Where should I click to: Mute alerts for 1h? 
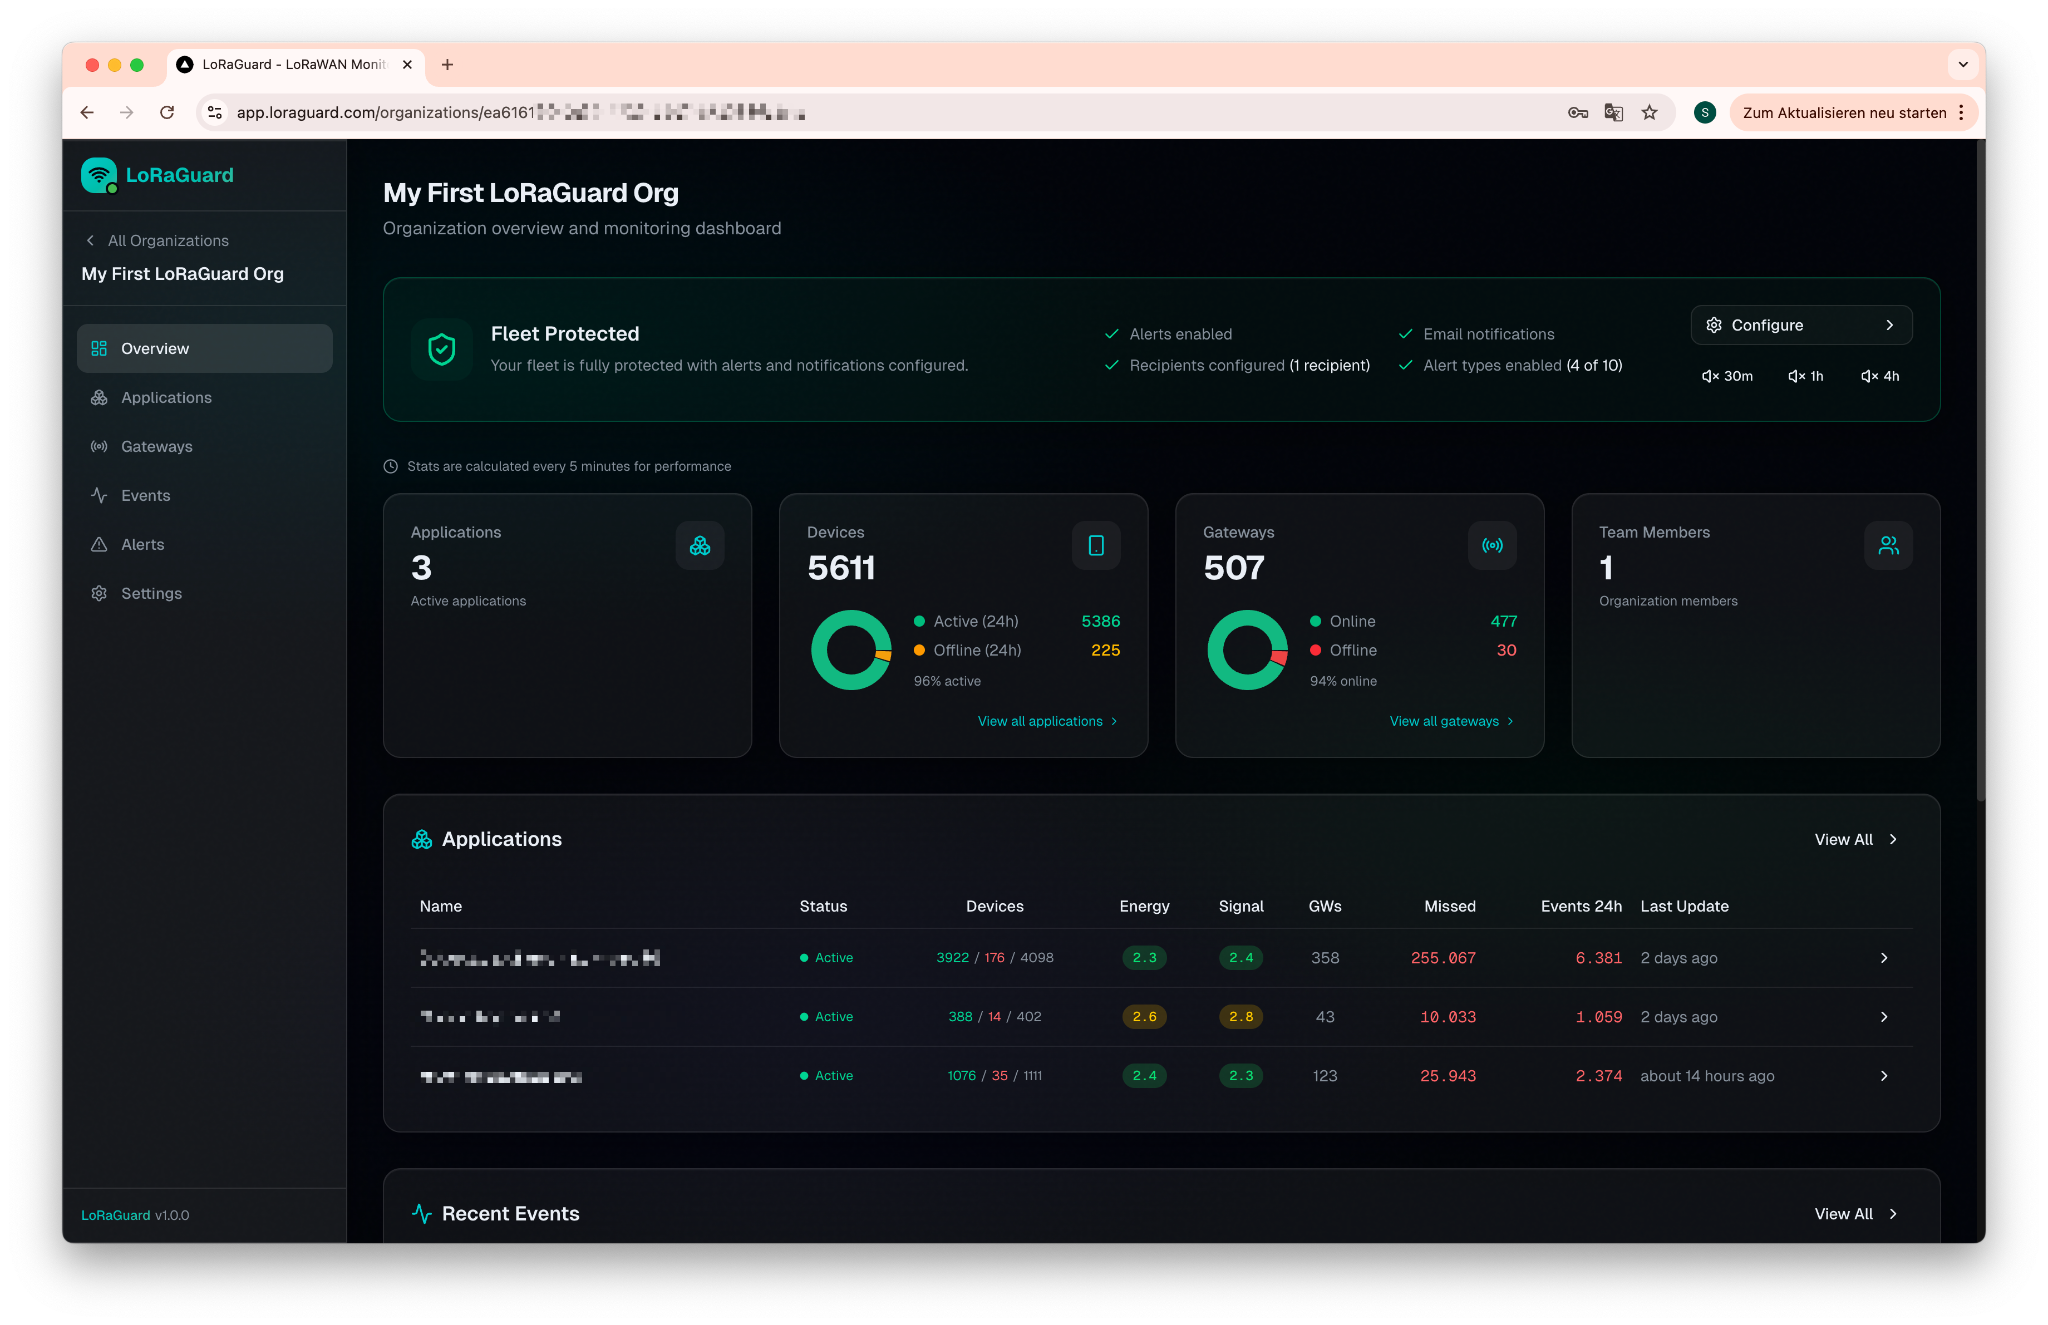click(1806, 376)
